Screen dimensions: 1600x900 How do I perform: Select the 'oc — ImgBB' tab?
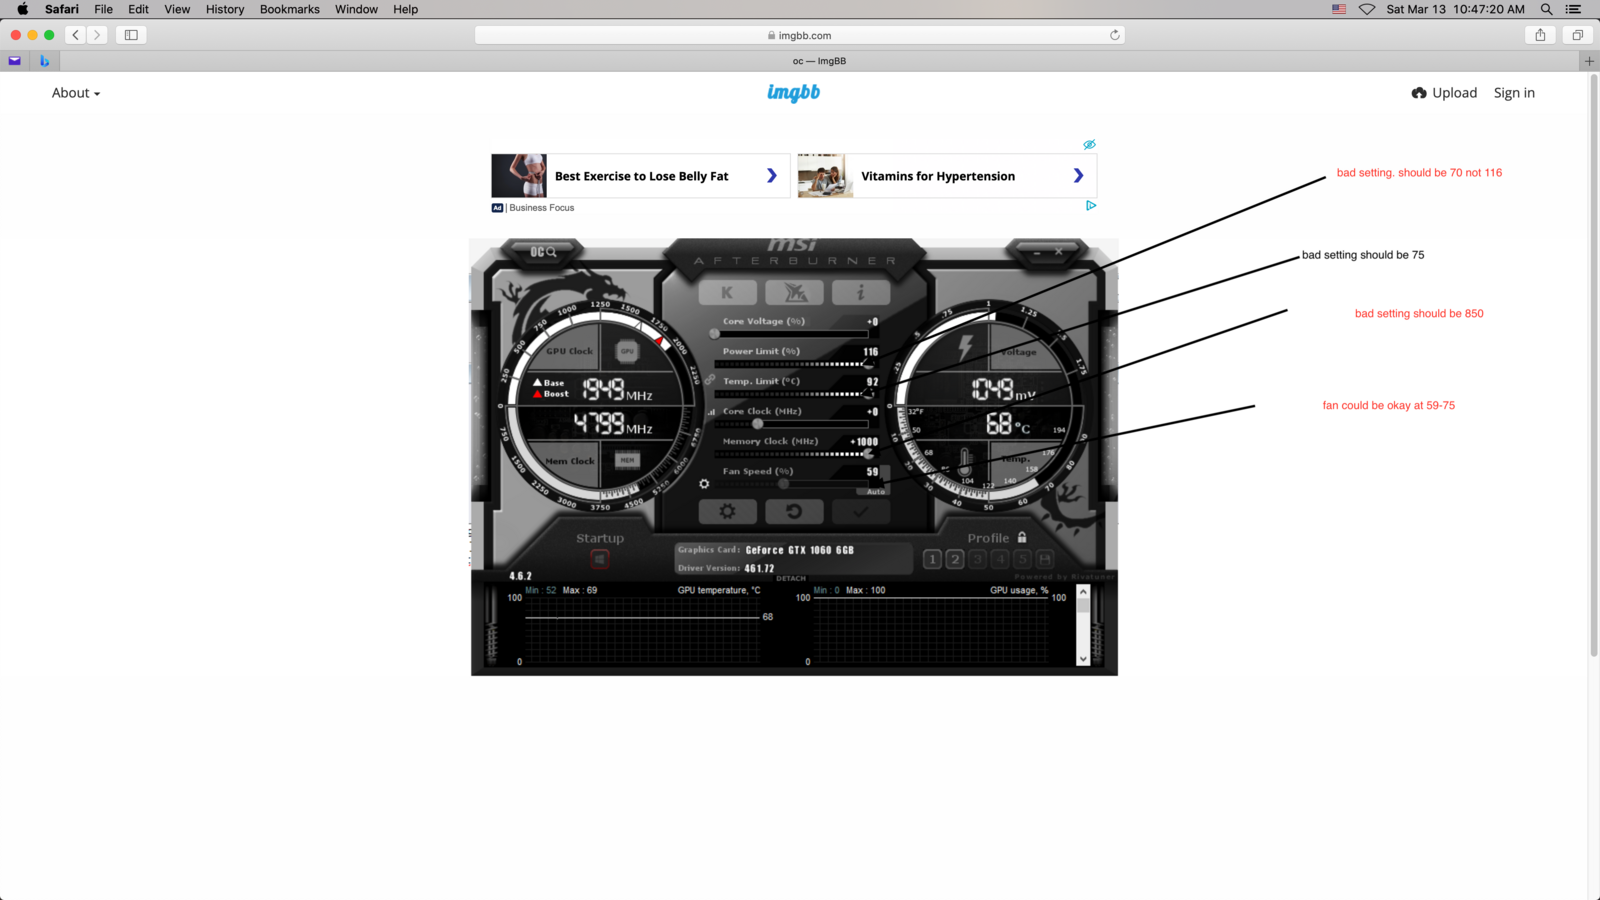(x=819, y=61)
